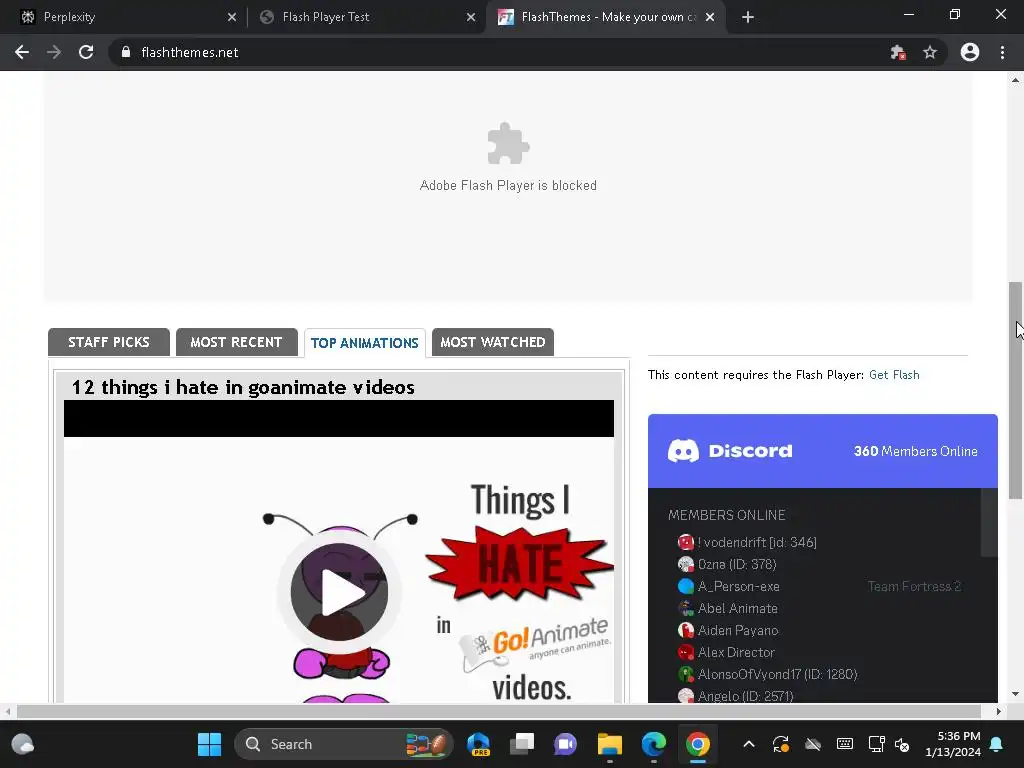Viewport: 1024px width, 768px height.
Task: Click the scroll up arrow of page
Action: coord(1015,80)
